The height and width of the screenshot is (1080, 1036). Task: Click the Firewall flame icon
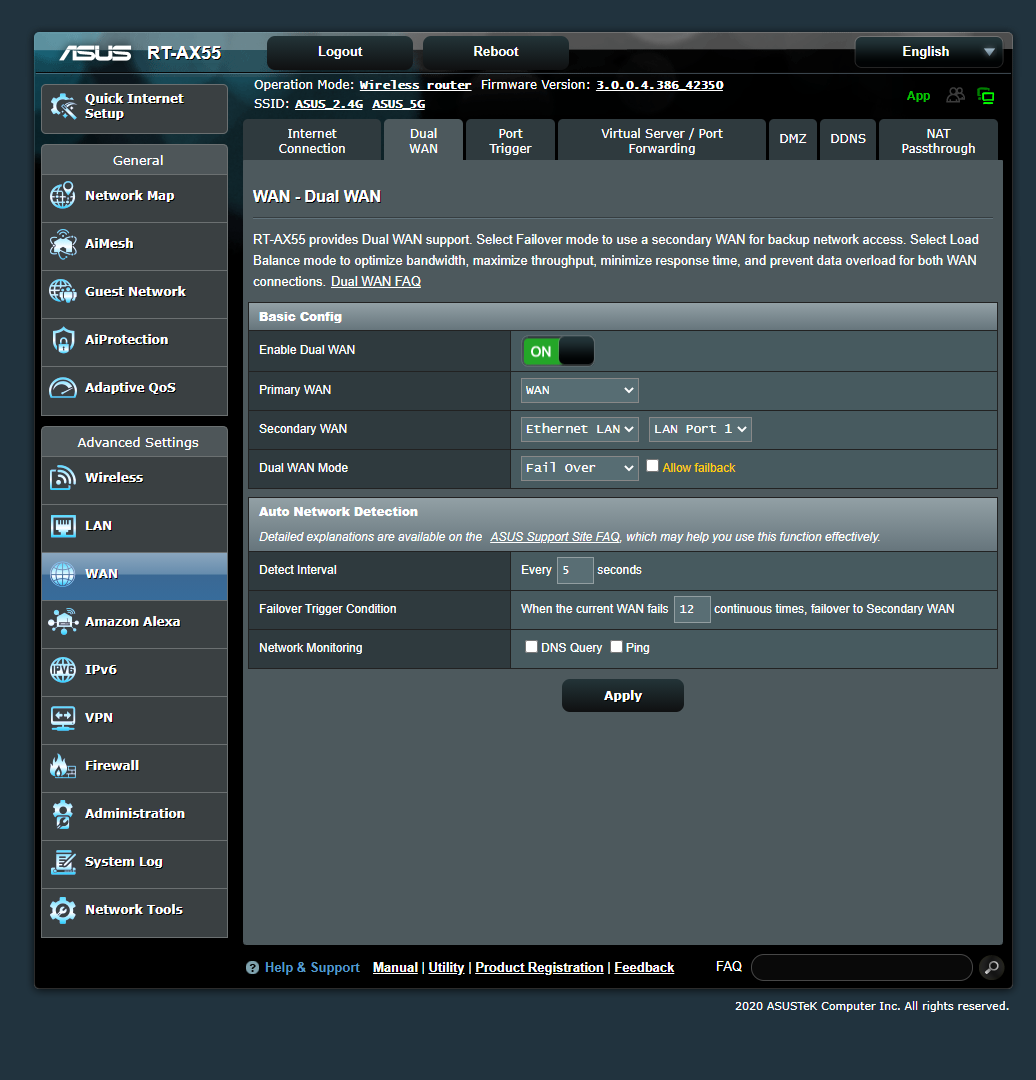coord(63,766)
